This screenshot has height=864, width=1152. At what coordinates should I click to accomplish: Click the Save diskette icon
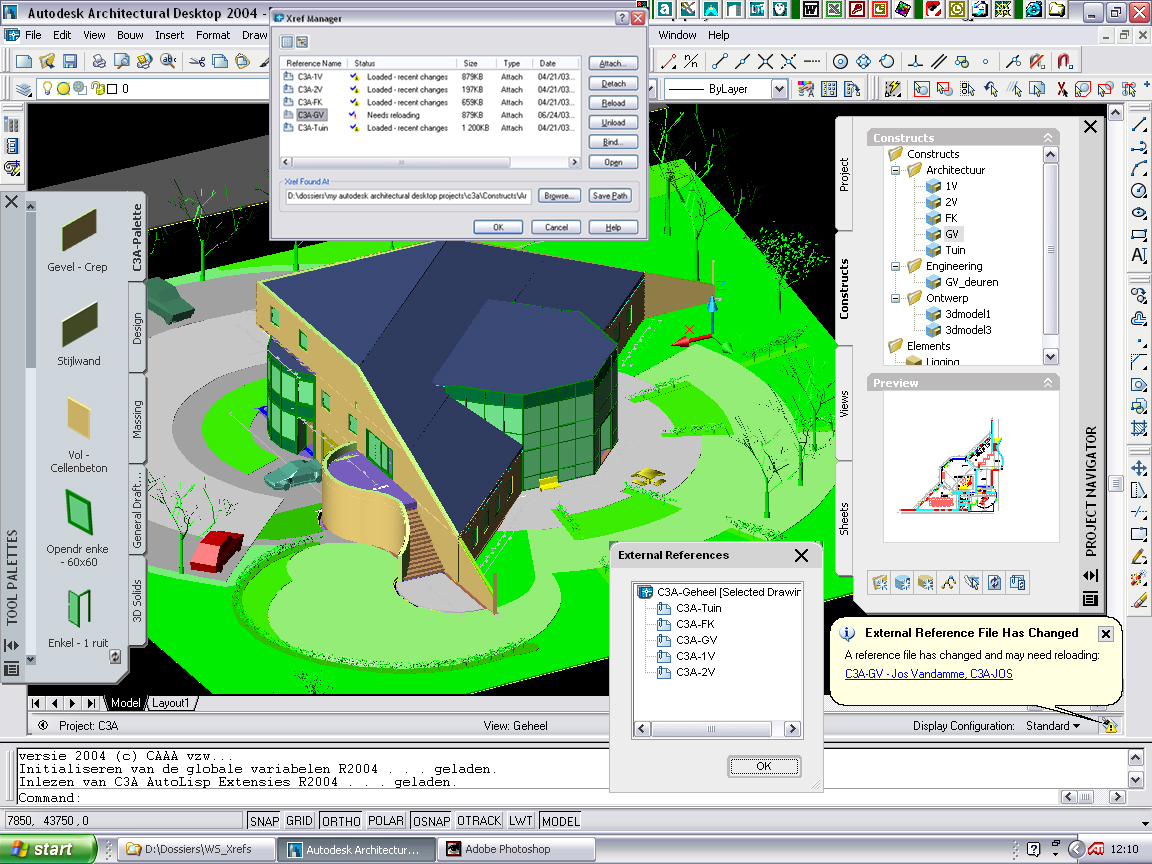pyautogui.click(x=70, y=62)
